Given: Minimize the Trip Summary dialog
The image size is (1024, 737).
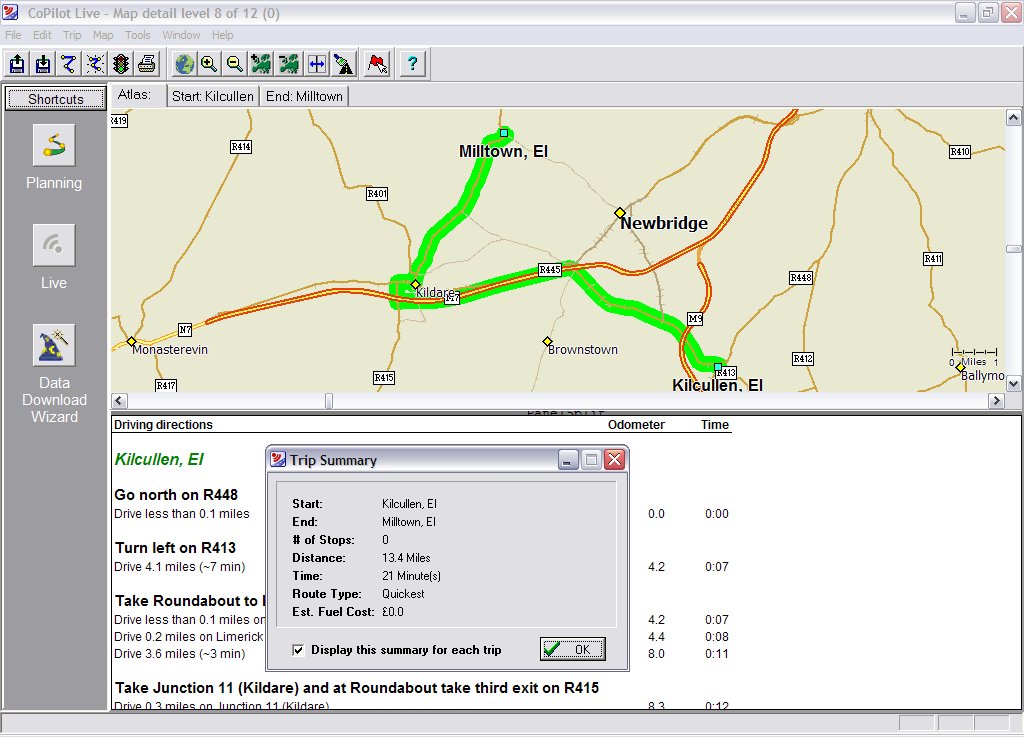Looking at the screenshot, I should pos(568,460).
